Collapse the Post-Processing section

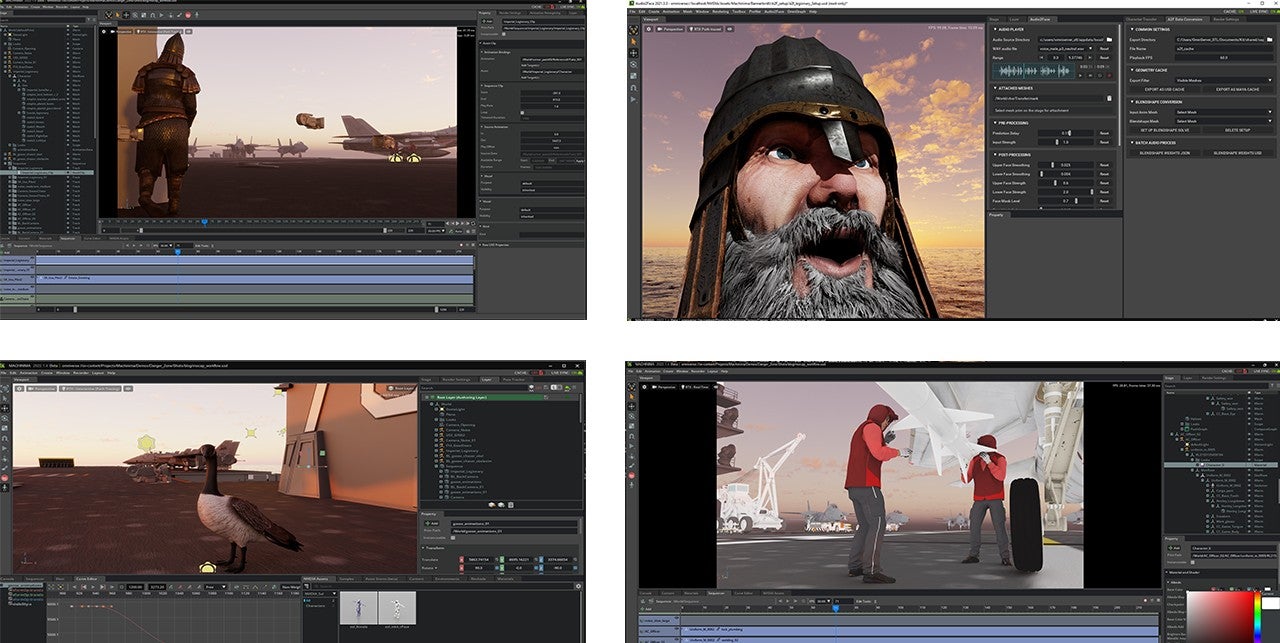point(996,155)
